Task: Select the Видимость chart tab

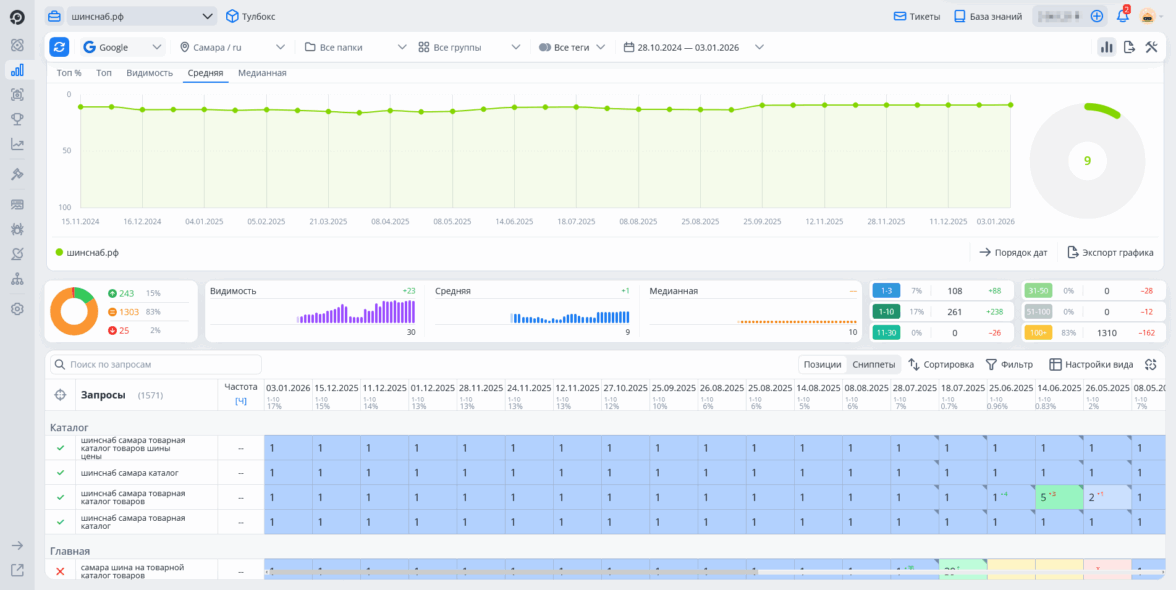Action: (150, 73)
